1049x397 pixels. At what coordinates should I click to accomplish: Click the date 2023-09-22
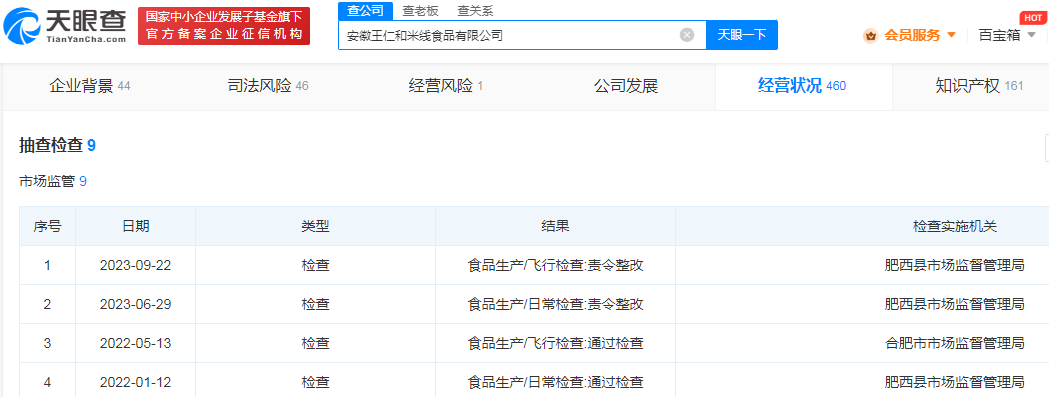click(136, 265)
